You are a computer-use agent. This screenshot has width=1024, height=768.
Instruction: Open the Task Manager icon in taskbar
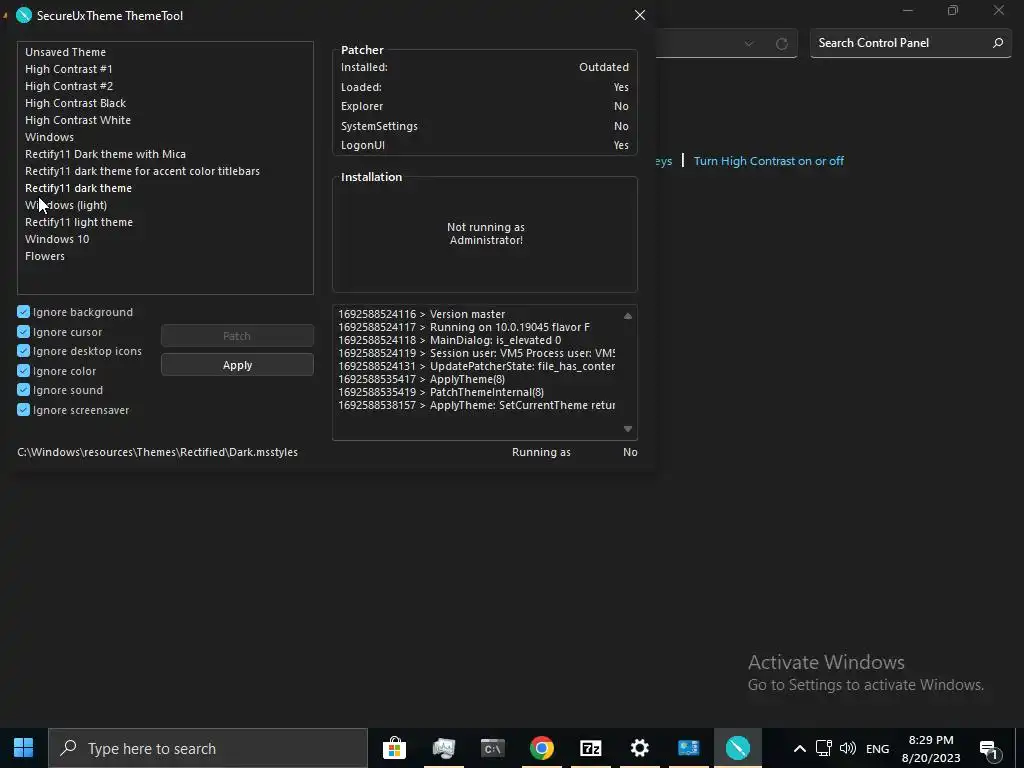tap(443, 748)
